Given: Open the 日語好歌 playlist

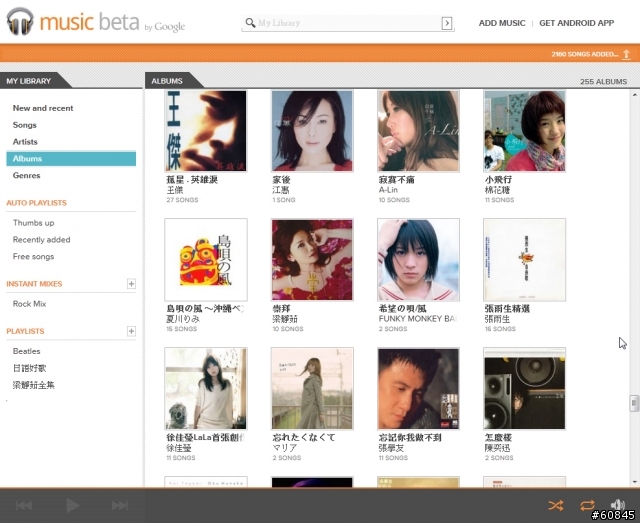Looking at the screenshot, I should (29, 368).
